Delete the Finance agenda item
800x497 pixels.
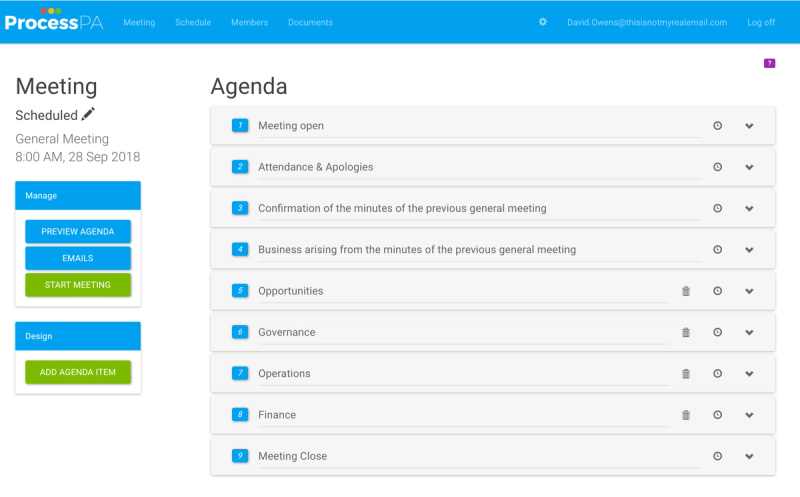[686, 415]
